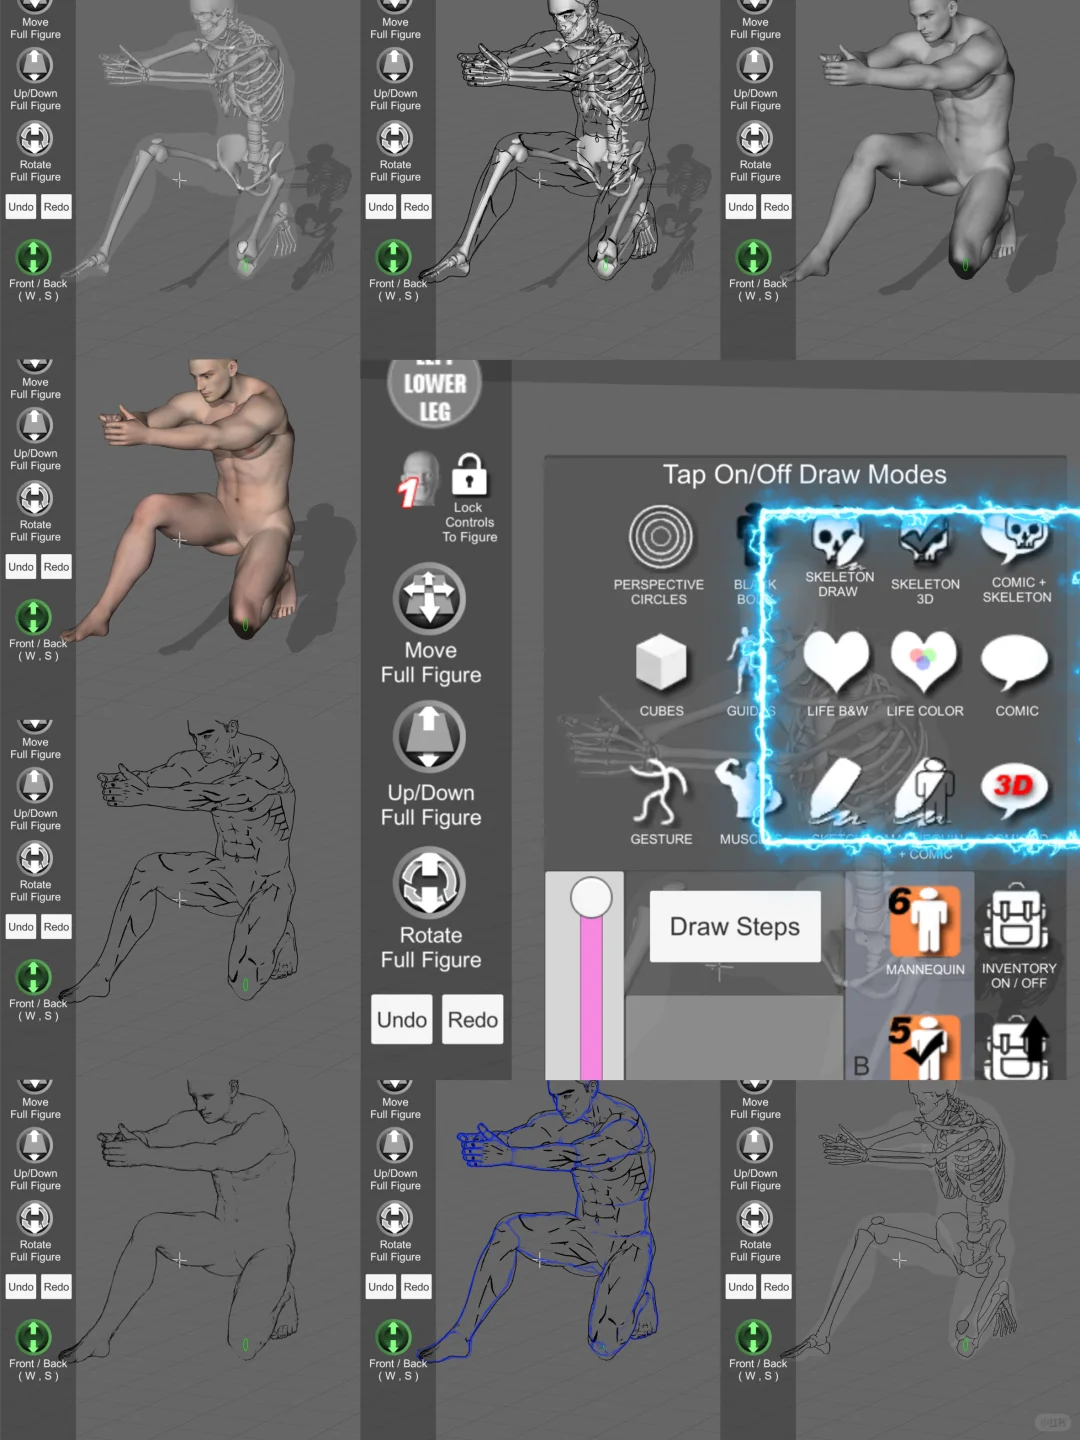
Task: Select the Guides figure draw mode icon
Action: pos(745,663)
